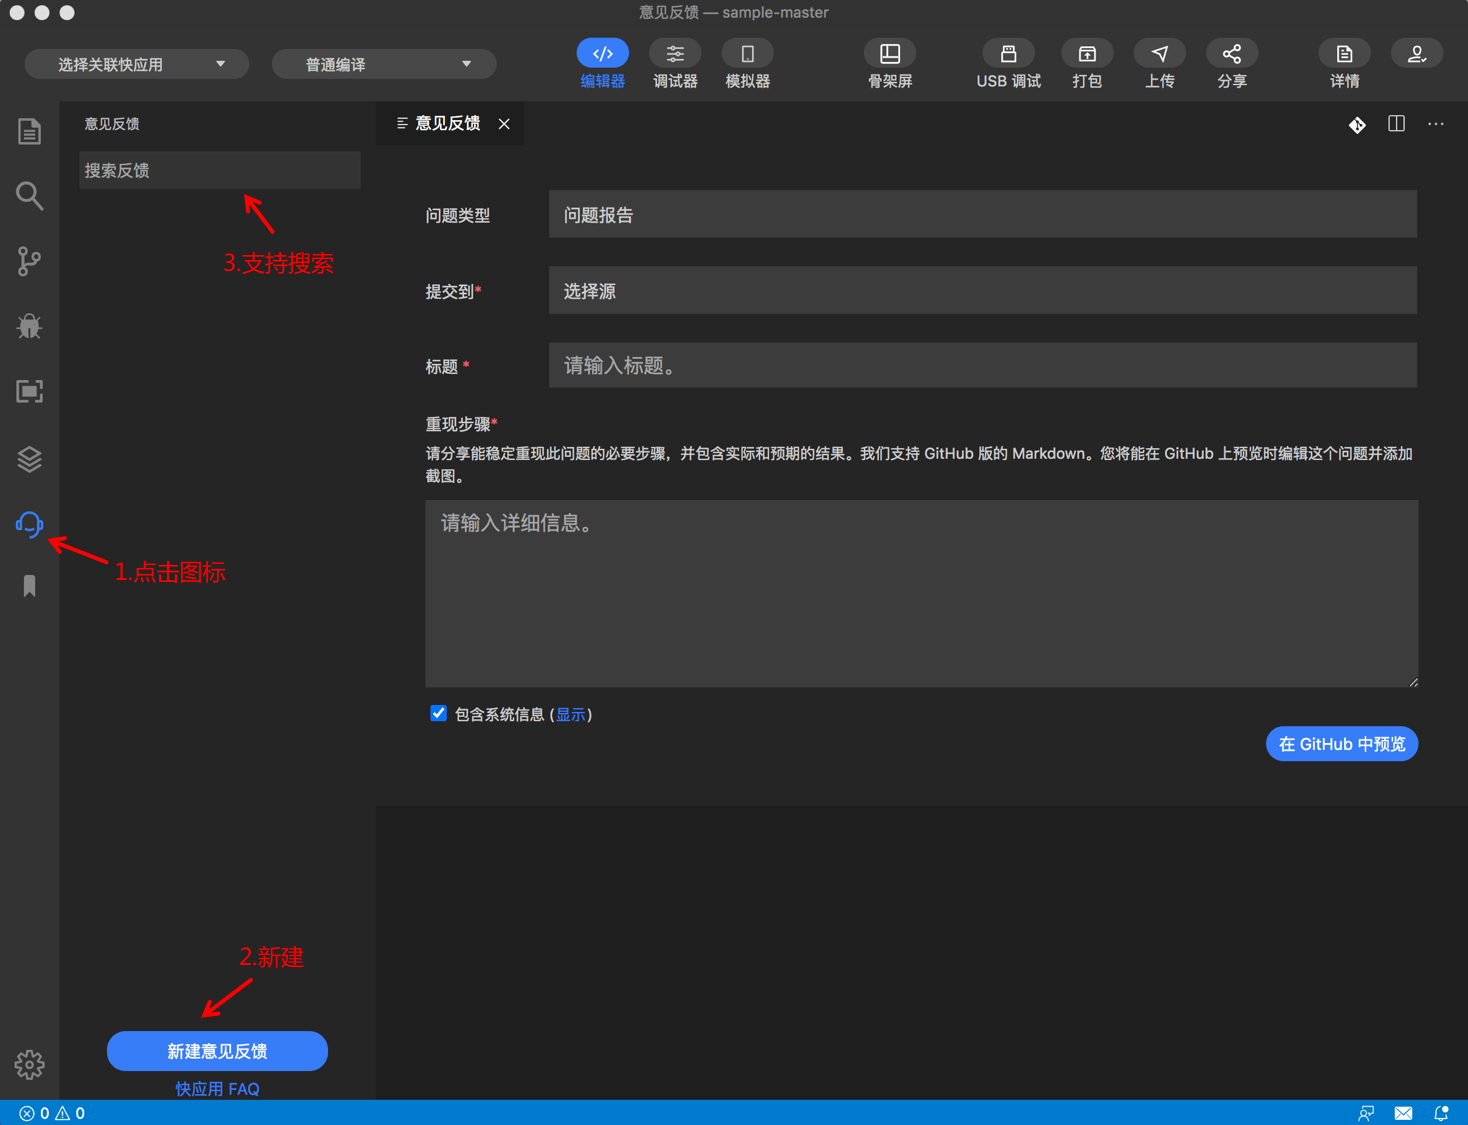
Task: Click the 上传 upload icon
Action: [x=1159, y=63]
